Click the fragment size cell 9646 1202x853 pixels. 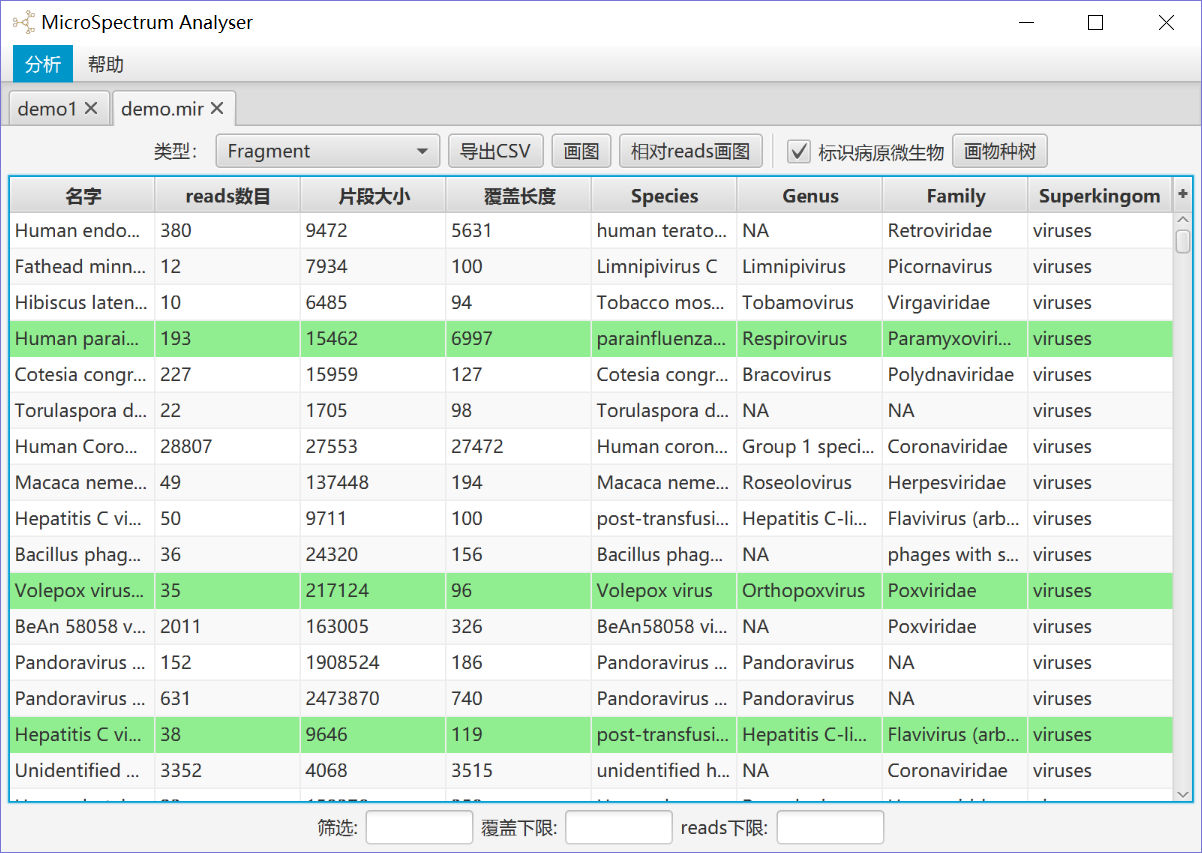(373, 735)
